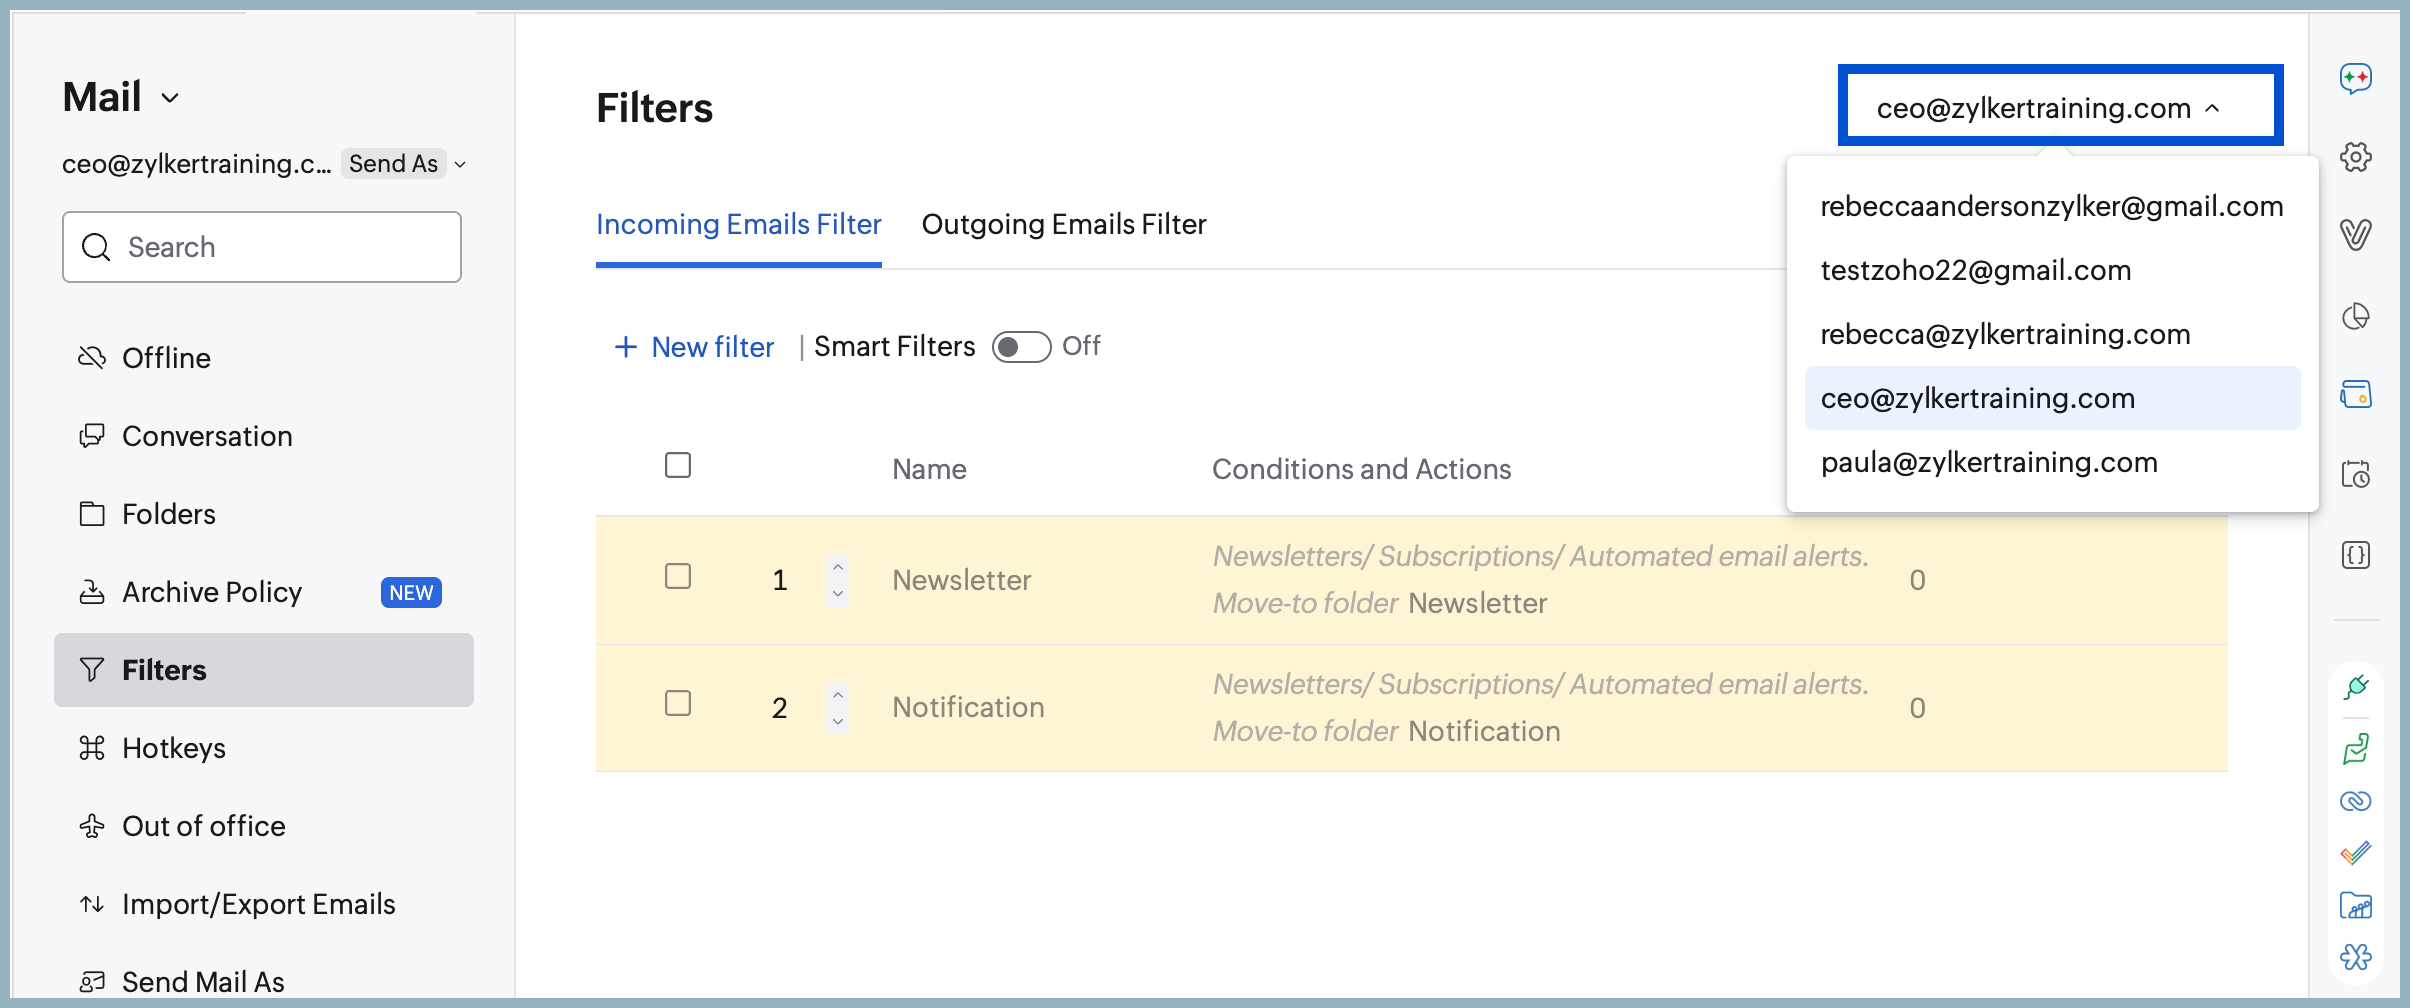Check the select-all checkbox in table header
The image size is (2410, 1008).
pos(678,465)
